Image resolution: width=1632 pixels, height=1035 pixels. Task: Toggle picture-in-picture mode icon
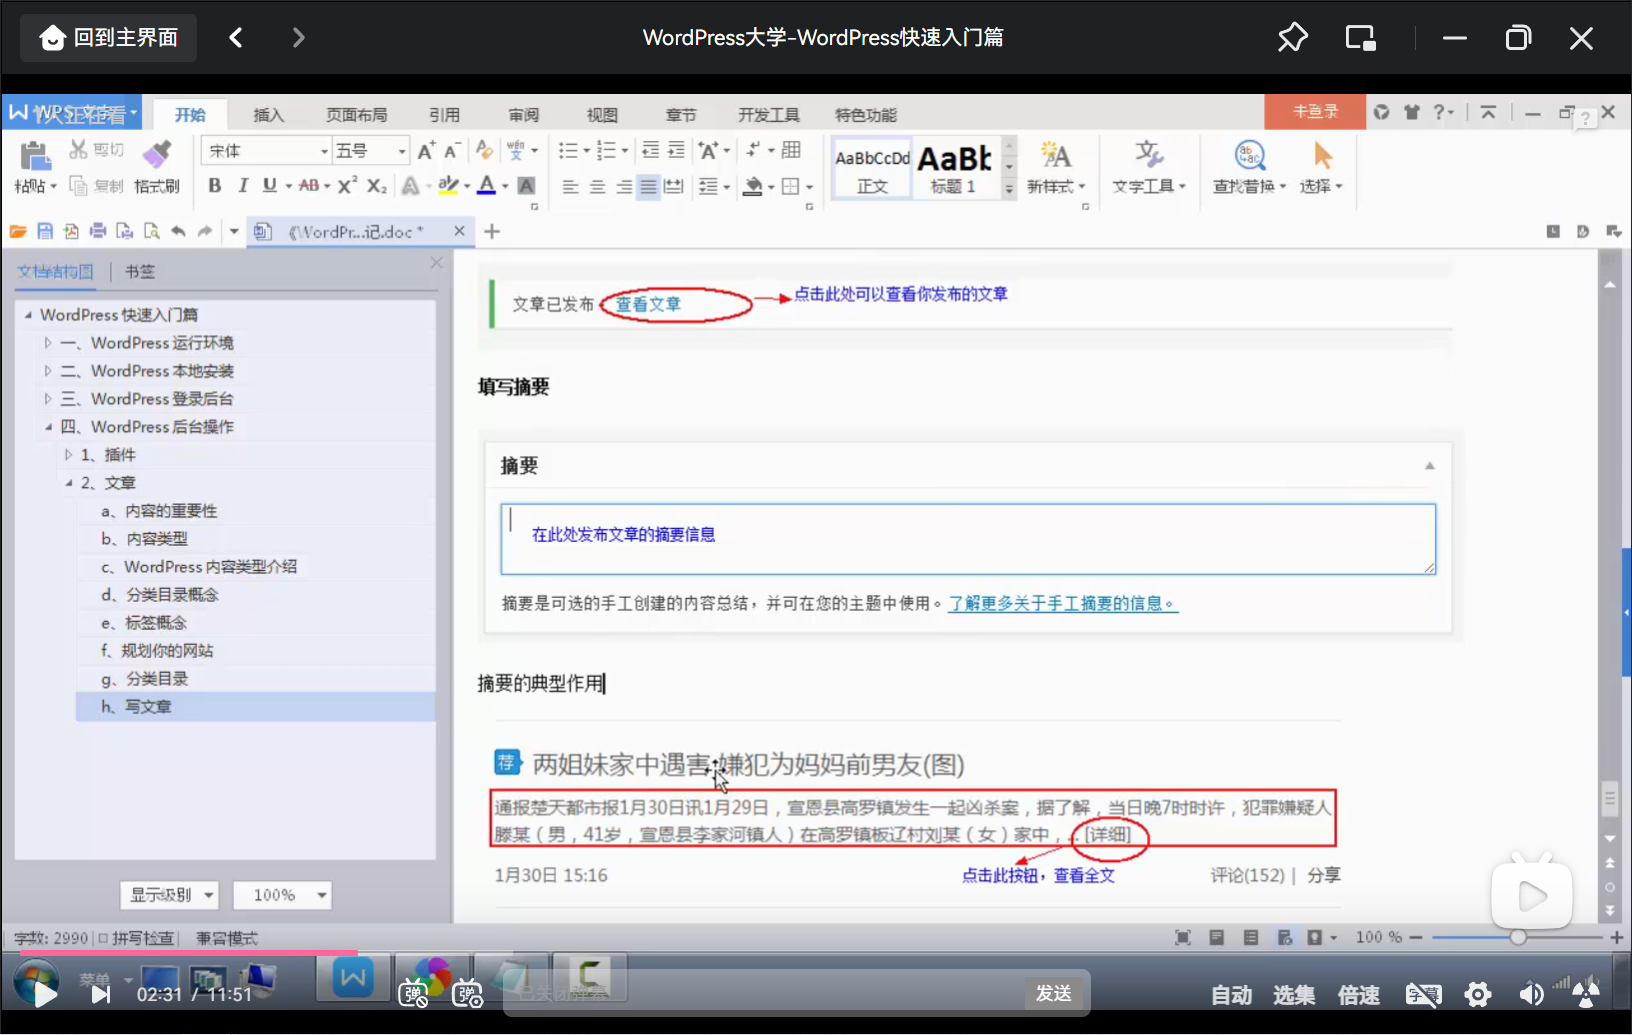point(1360,38)
